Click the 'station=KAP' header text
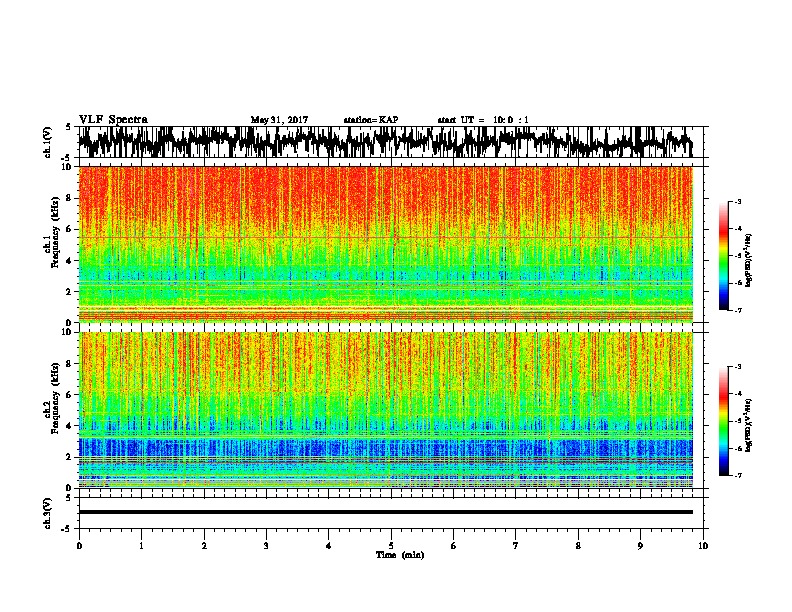This screenshot has width=792, height=612. coord(371,120)
